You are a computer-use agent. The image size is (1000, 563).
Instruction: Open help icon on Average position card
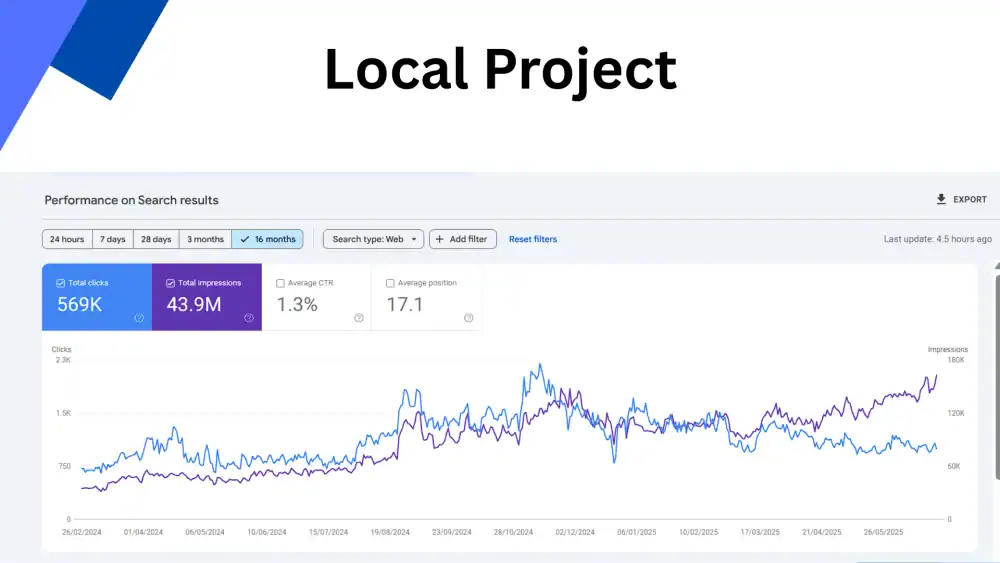(468, 318)
